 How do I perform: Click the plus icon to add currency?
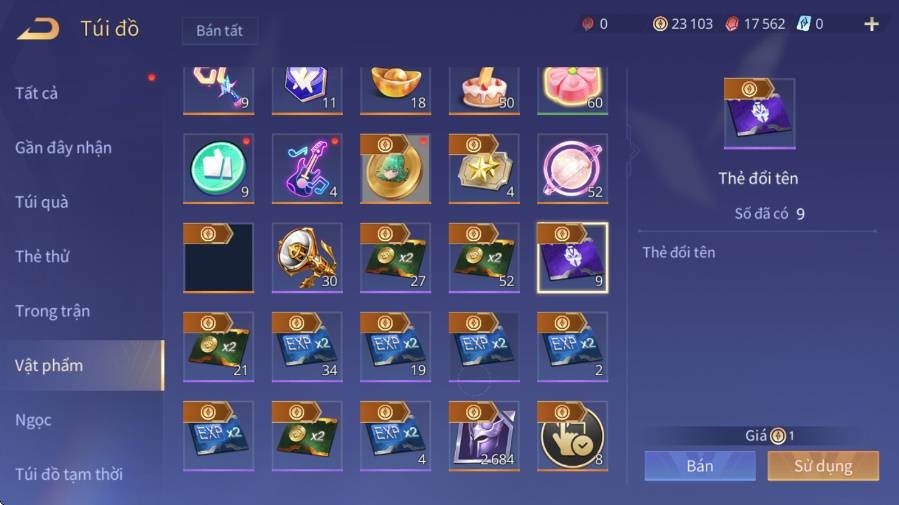[871, 24]
